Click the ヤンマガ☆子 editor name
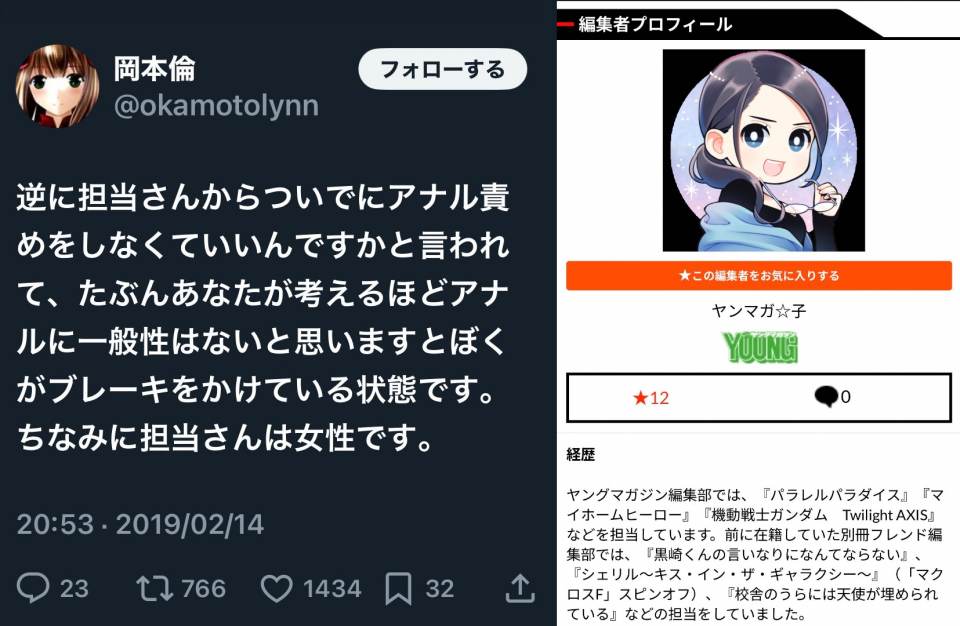This screenshot has height=626, width=960. tap(759, 311)
